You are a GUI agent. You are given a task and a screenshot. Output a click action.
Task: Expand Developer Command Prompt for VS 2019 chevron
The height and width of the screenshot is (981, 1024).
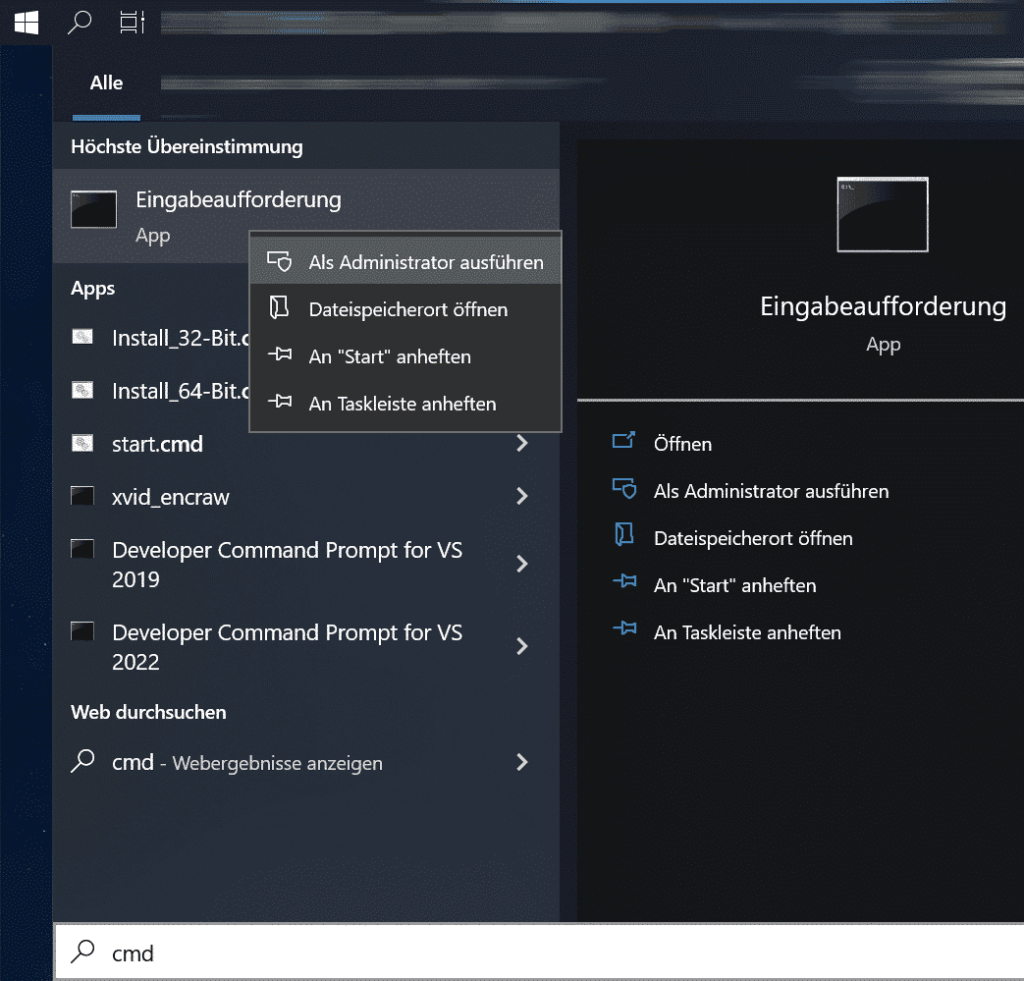coord(521,564)
